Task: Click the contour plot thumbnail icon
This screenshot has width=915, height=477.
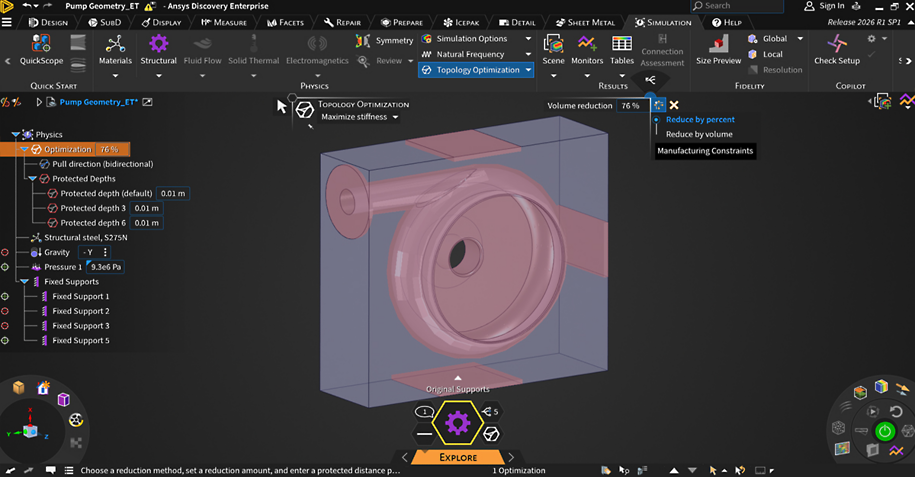Action: tap(842, 448)
